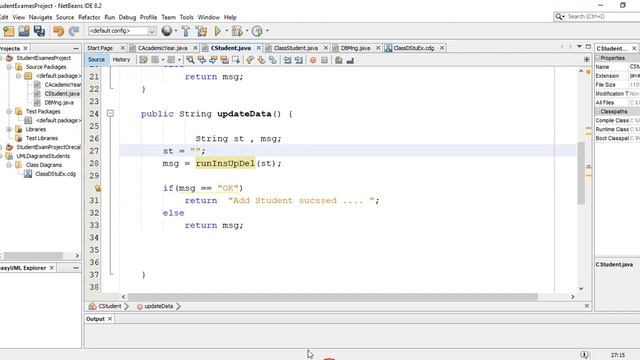640x360 pixels.
Task: Click the Next Bookmark icon
Action: 261,60
